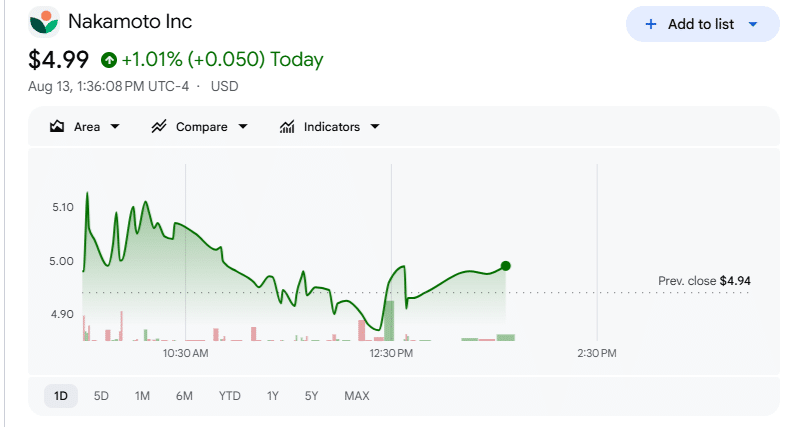This screenshot has height=427, width=800.
Task: Switch to the 1Y time range
Action: (x=273, y=396)
